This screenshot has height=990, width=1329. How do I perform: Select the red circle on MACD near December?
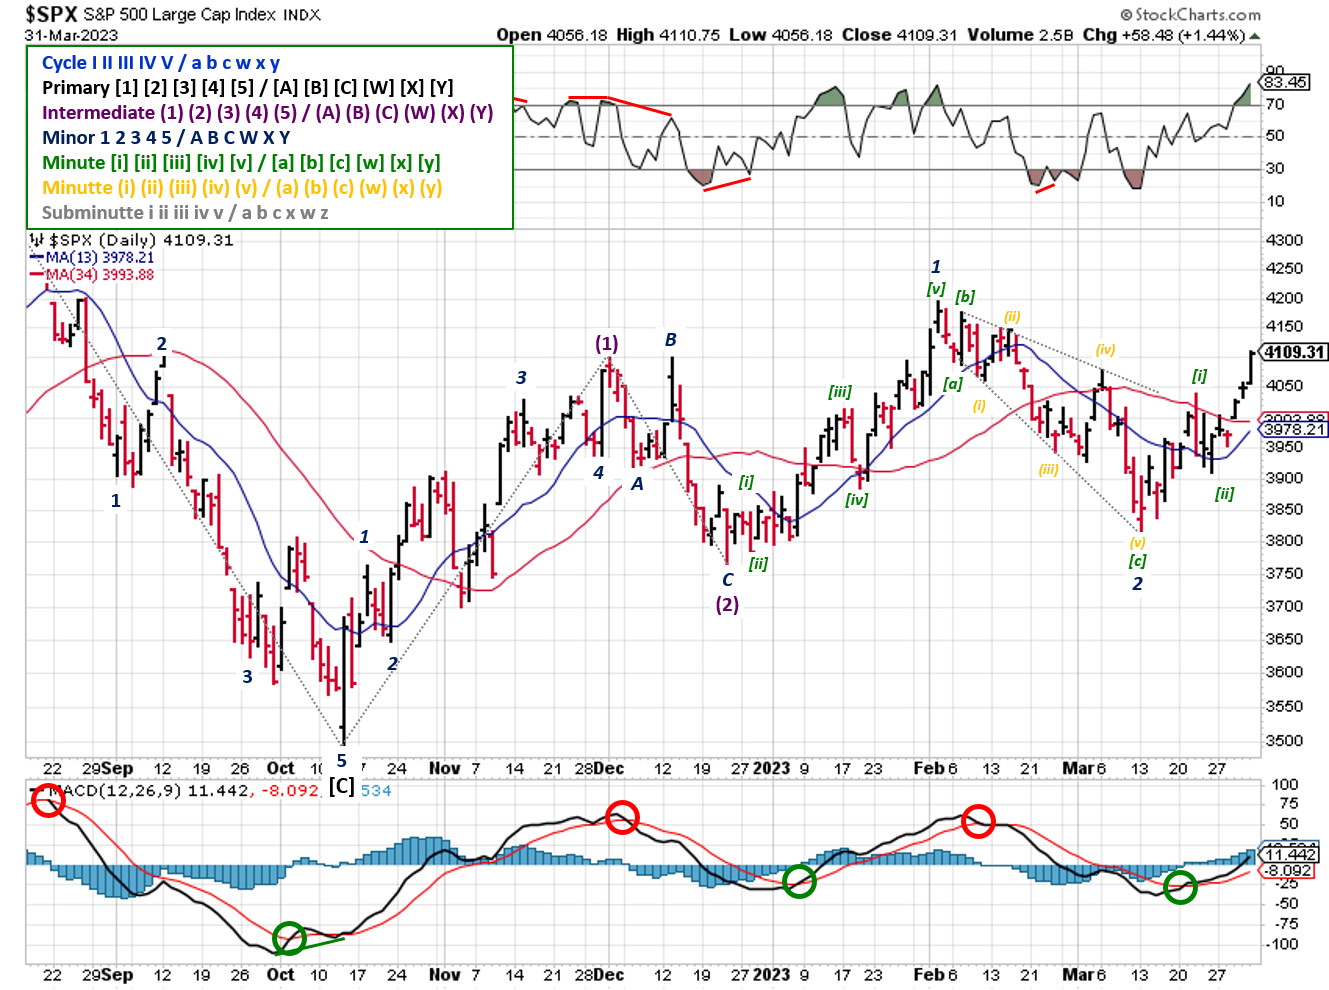point(622,817)
